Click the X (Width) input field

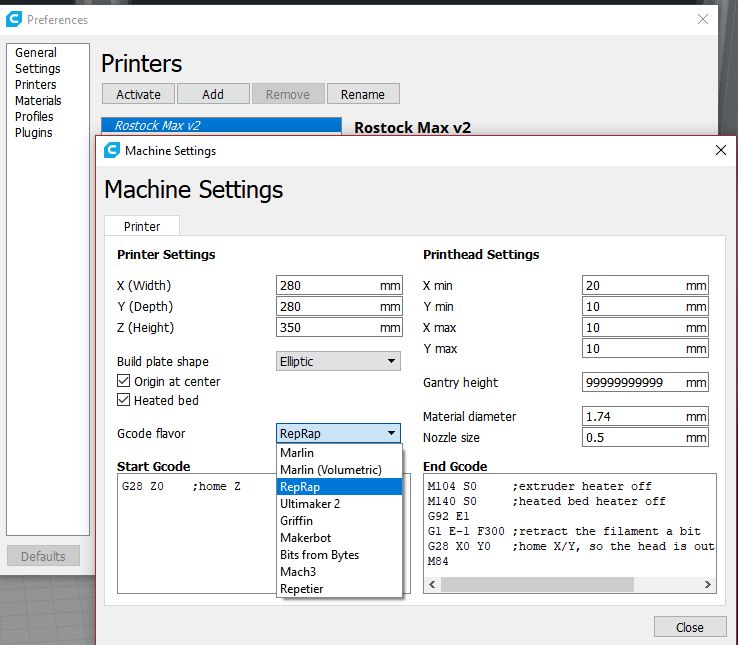pyautogui.click(x=327, y=285)
